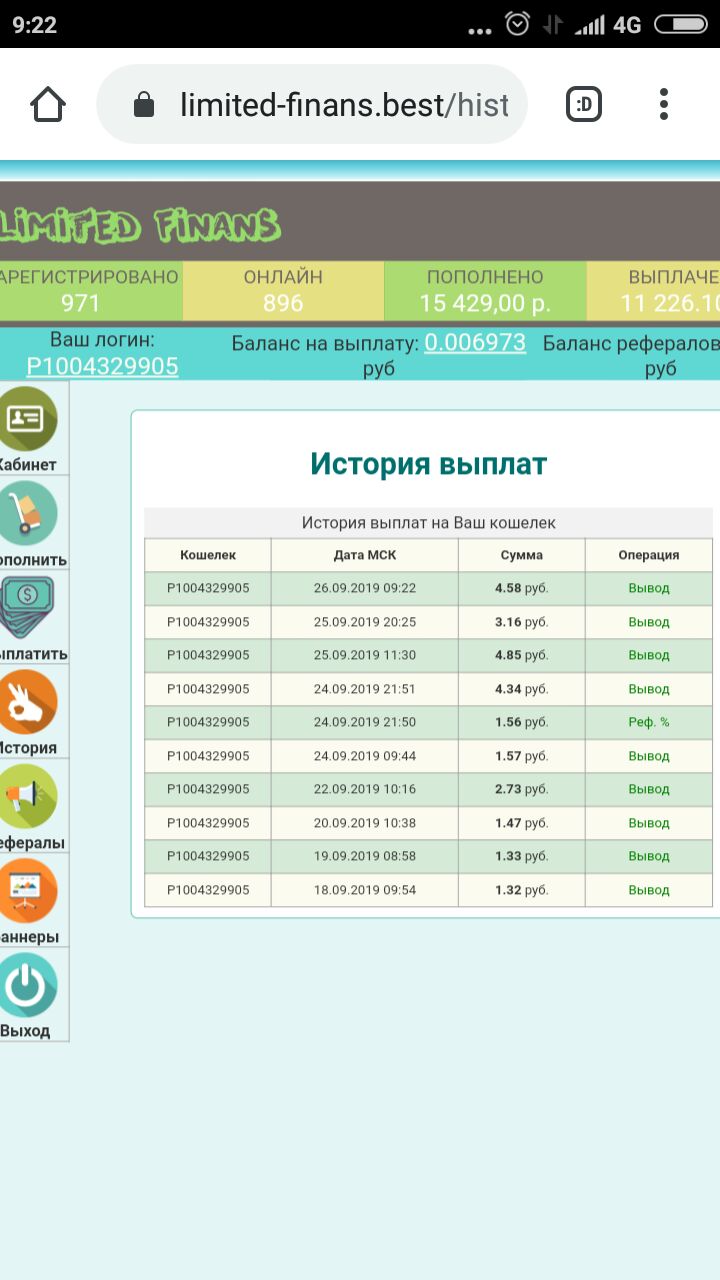Click the Зарегистрировано 971 stat block
Viewport: 720px width, 1280px height.
coord(90,290)
